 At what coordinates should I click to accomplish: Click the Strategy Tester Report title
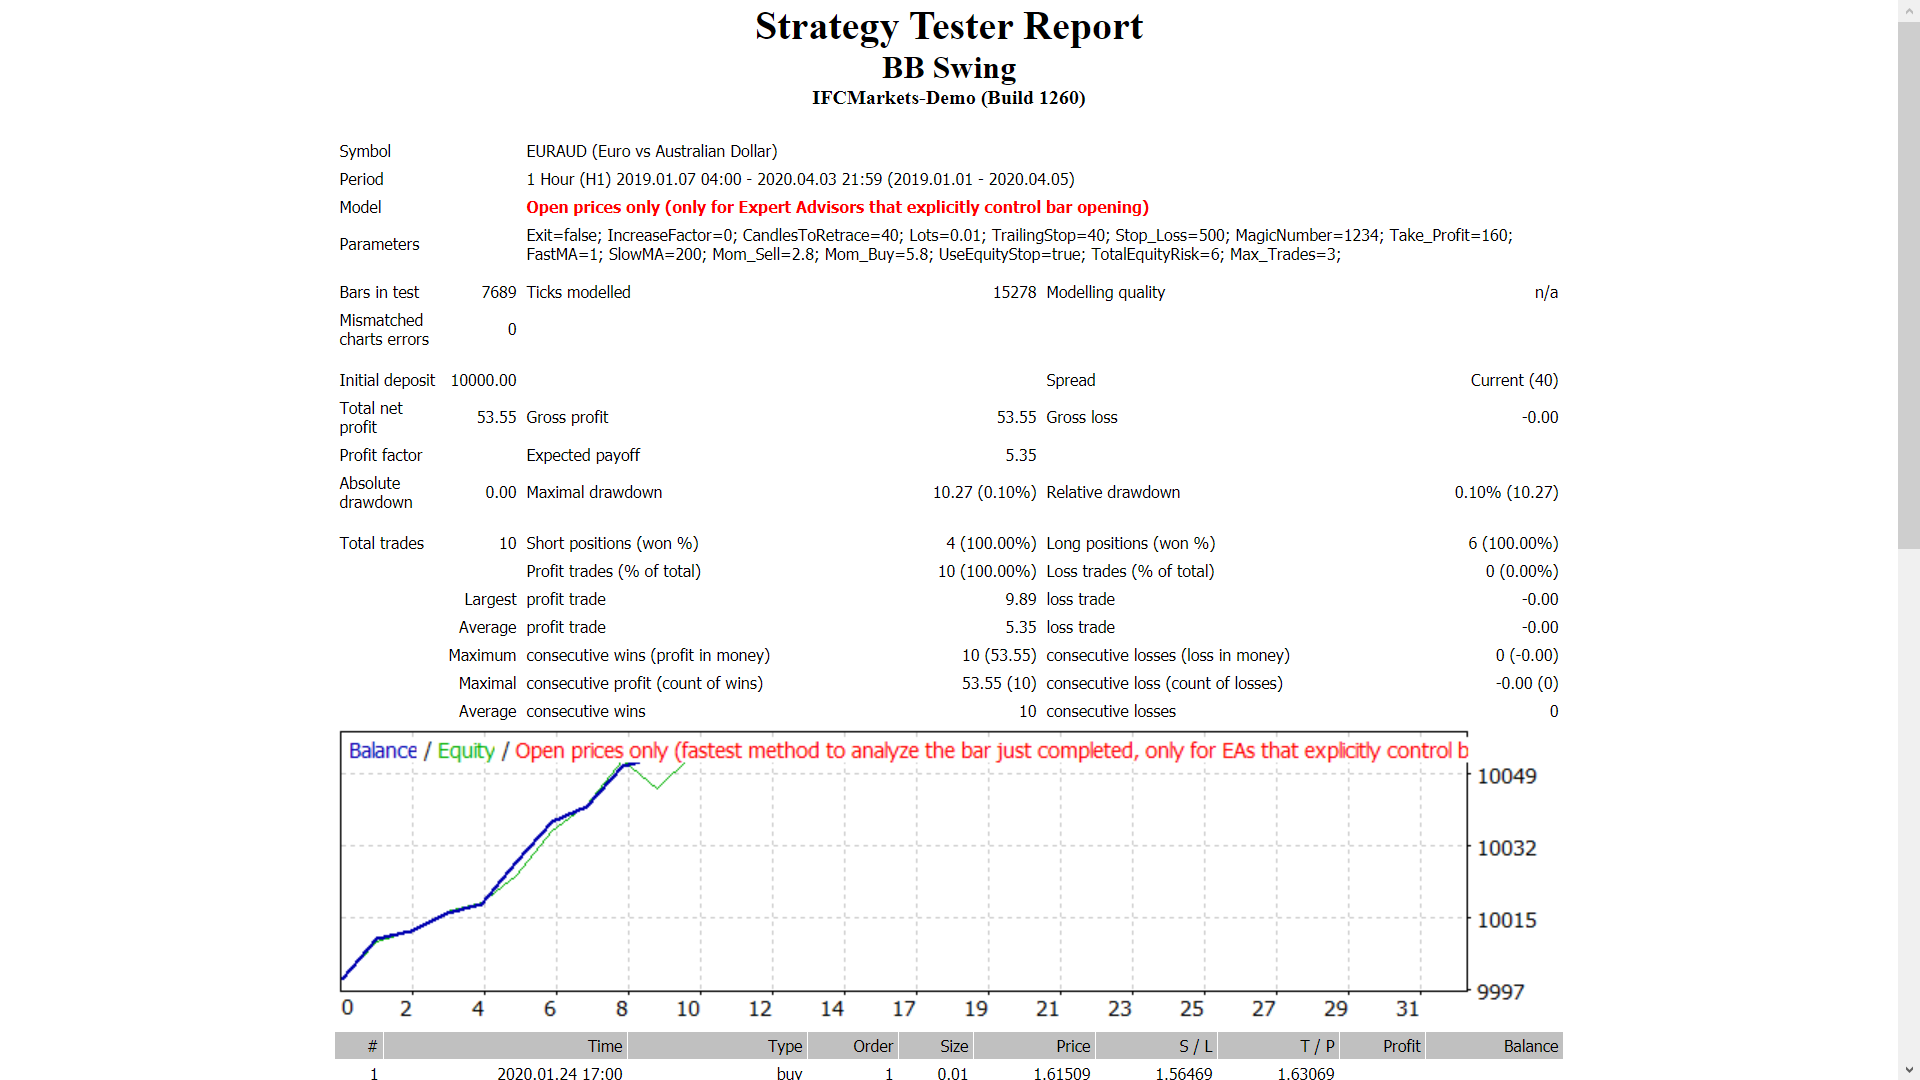point(948,27)
